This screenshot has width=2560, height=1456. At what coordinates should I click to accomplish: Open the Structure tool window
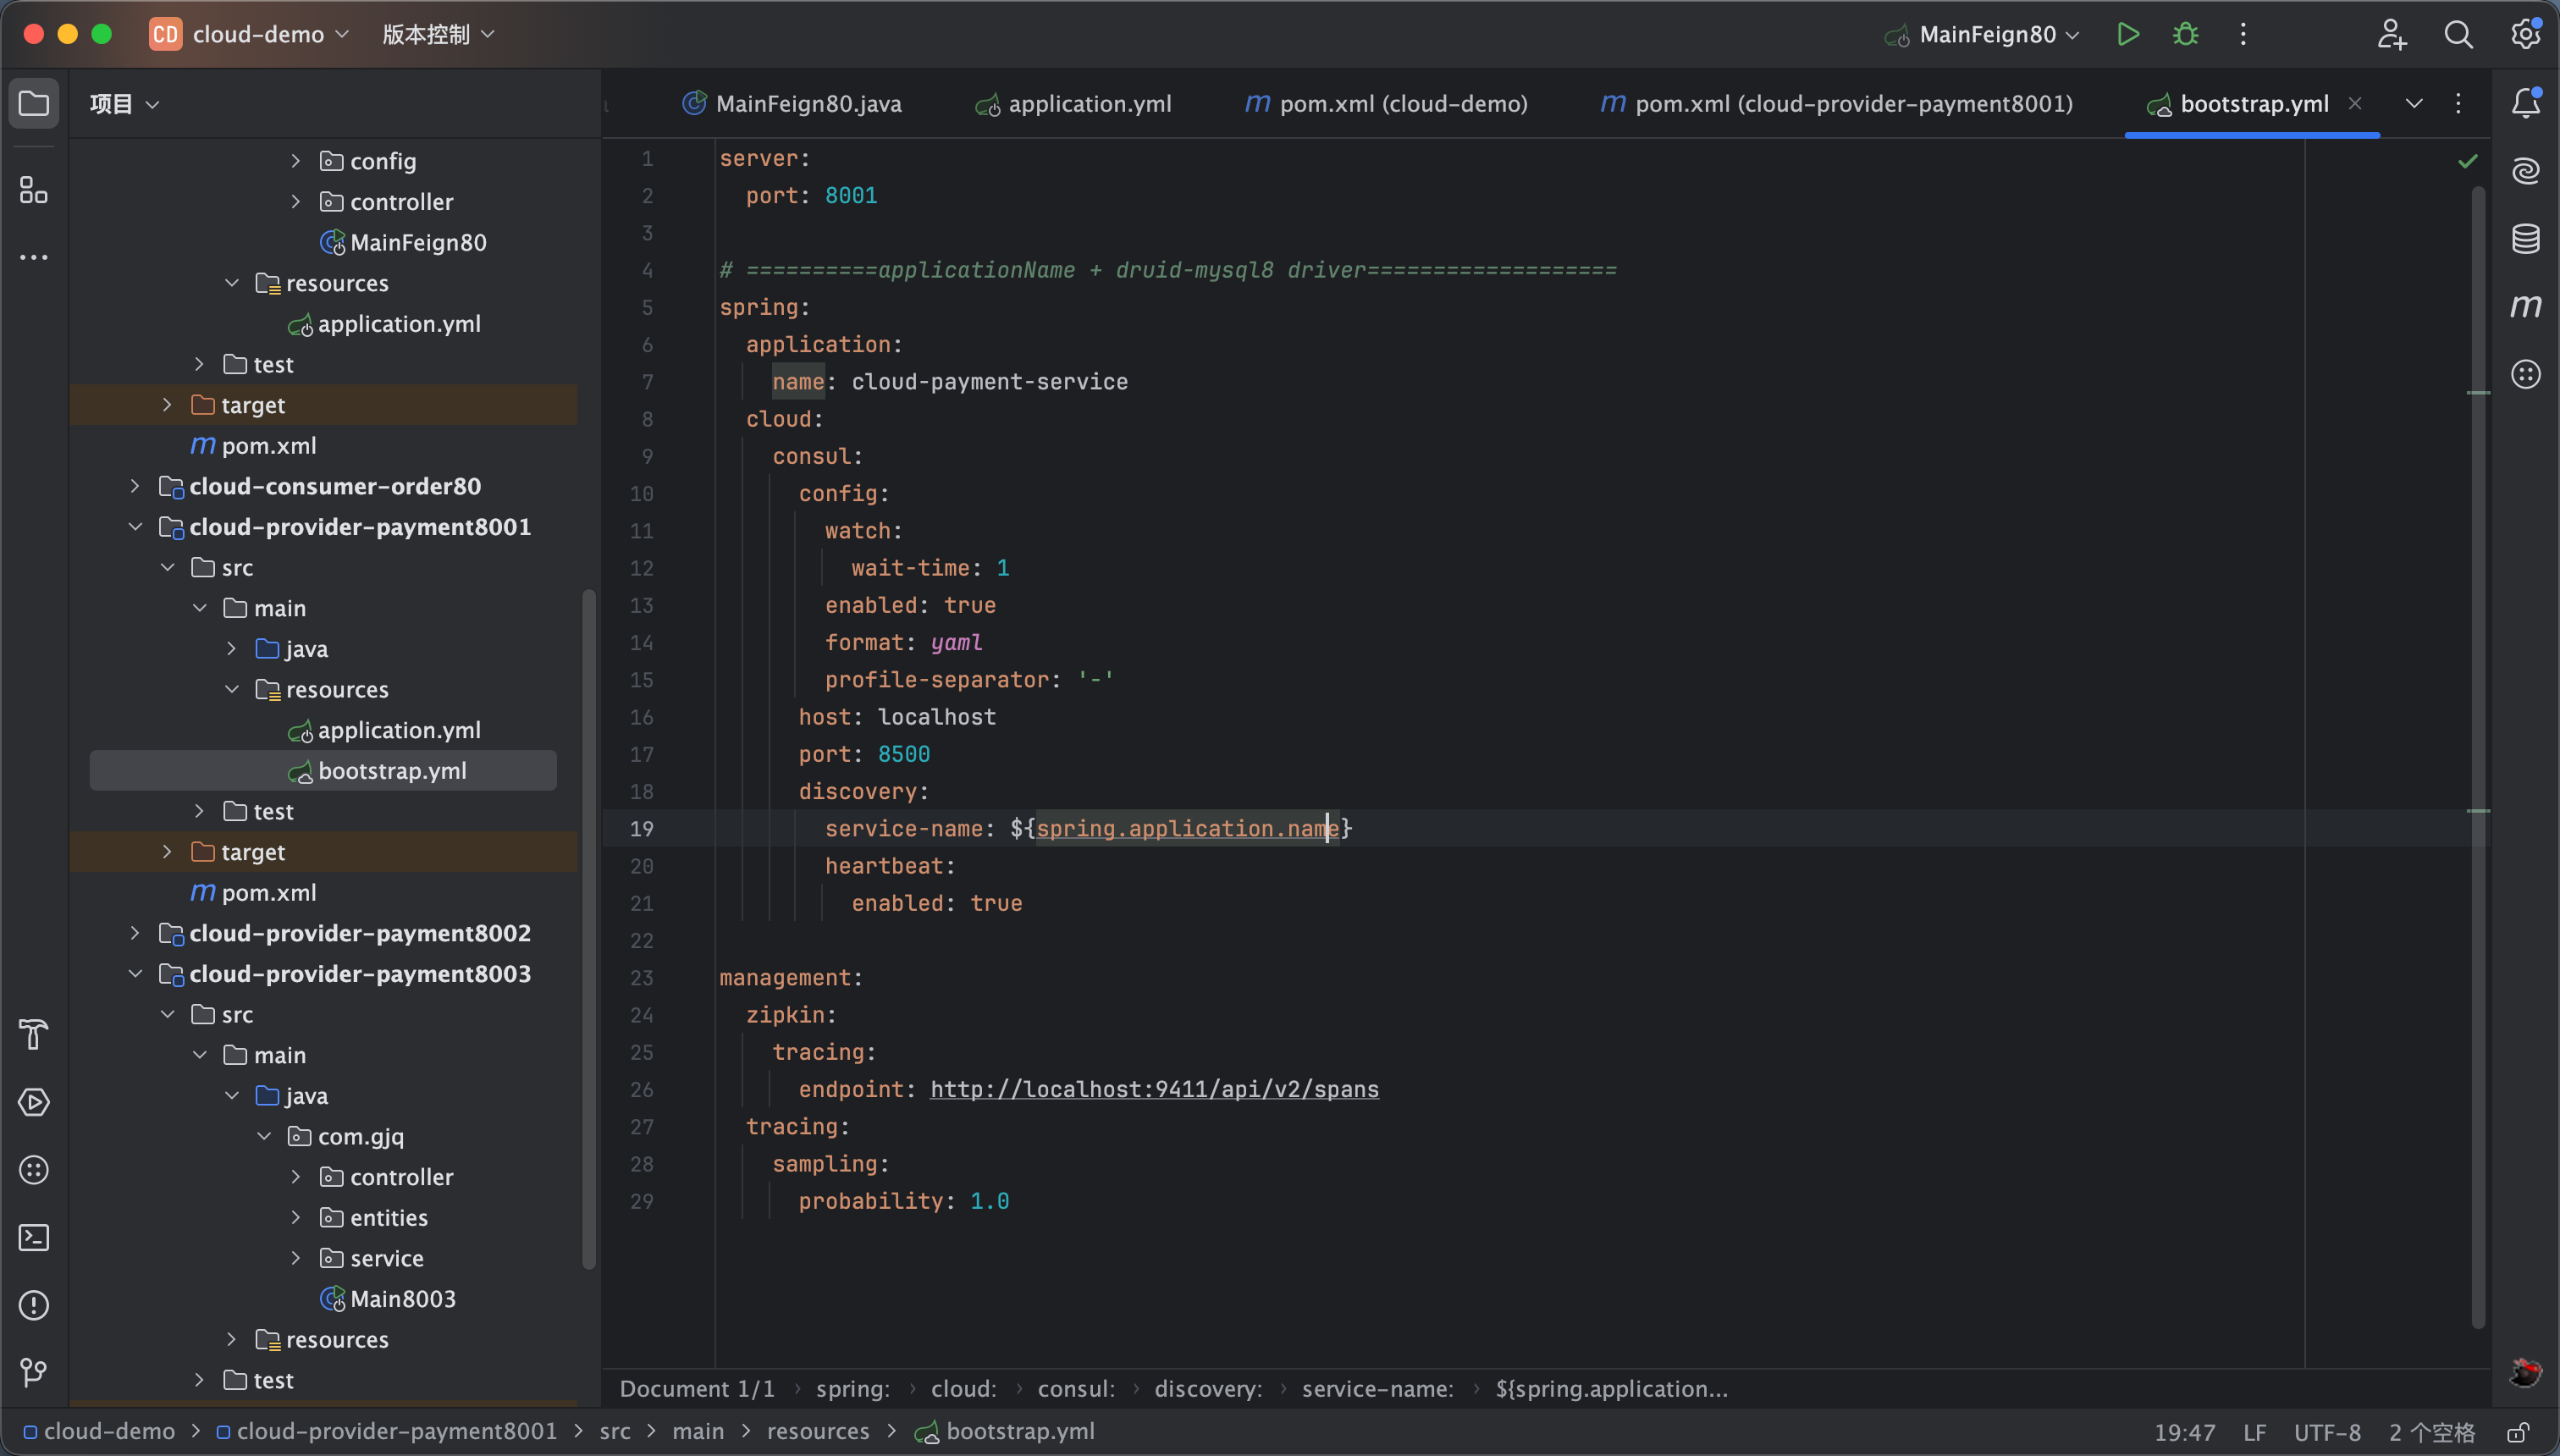click(x=34, y=190)
